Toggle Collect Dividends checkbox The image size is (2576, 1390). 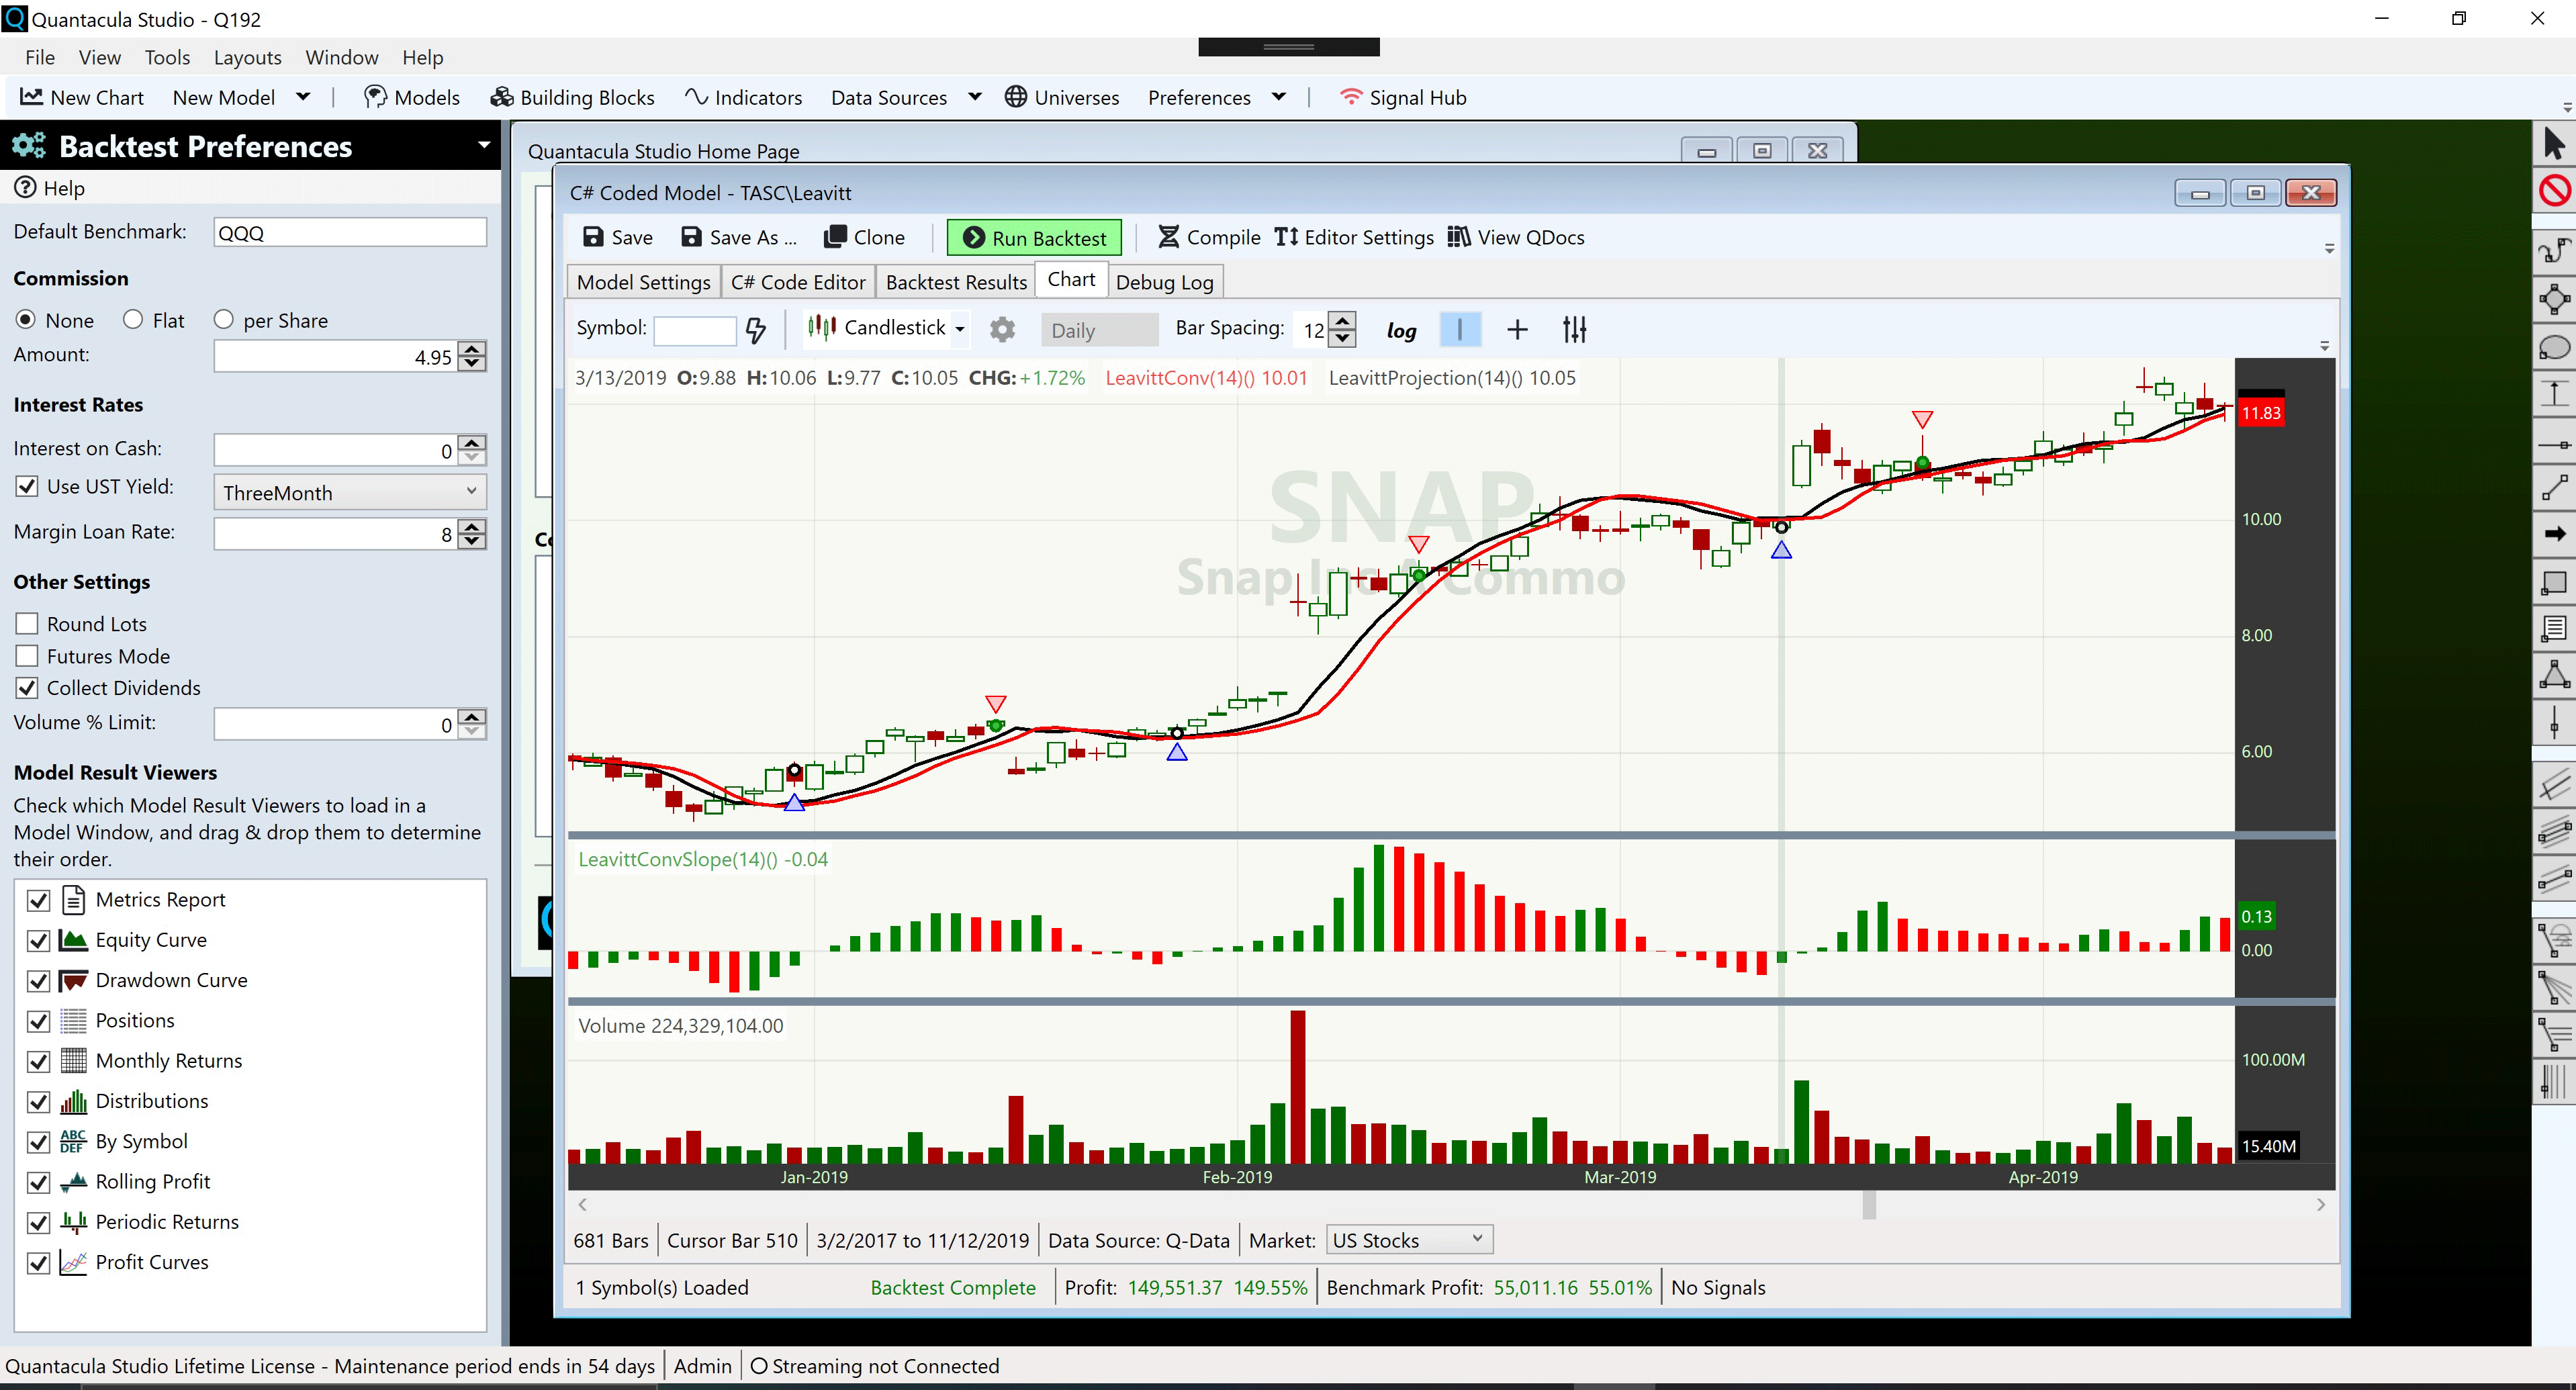point(27,688)
